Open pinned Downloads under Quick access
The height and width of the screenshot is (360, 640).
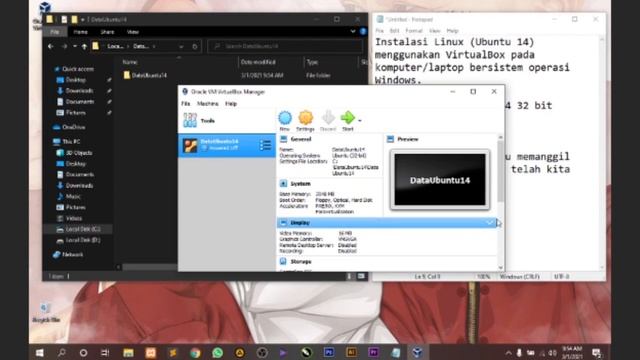click(75, 91)
